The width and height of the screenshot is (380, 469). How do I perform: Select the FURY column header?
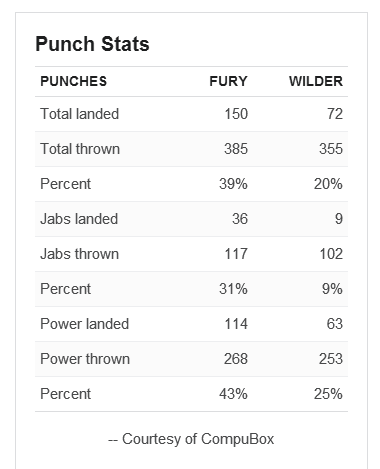tap(228, 81)
